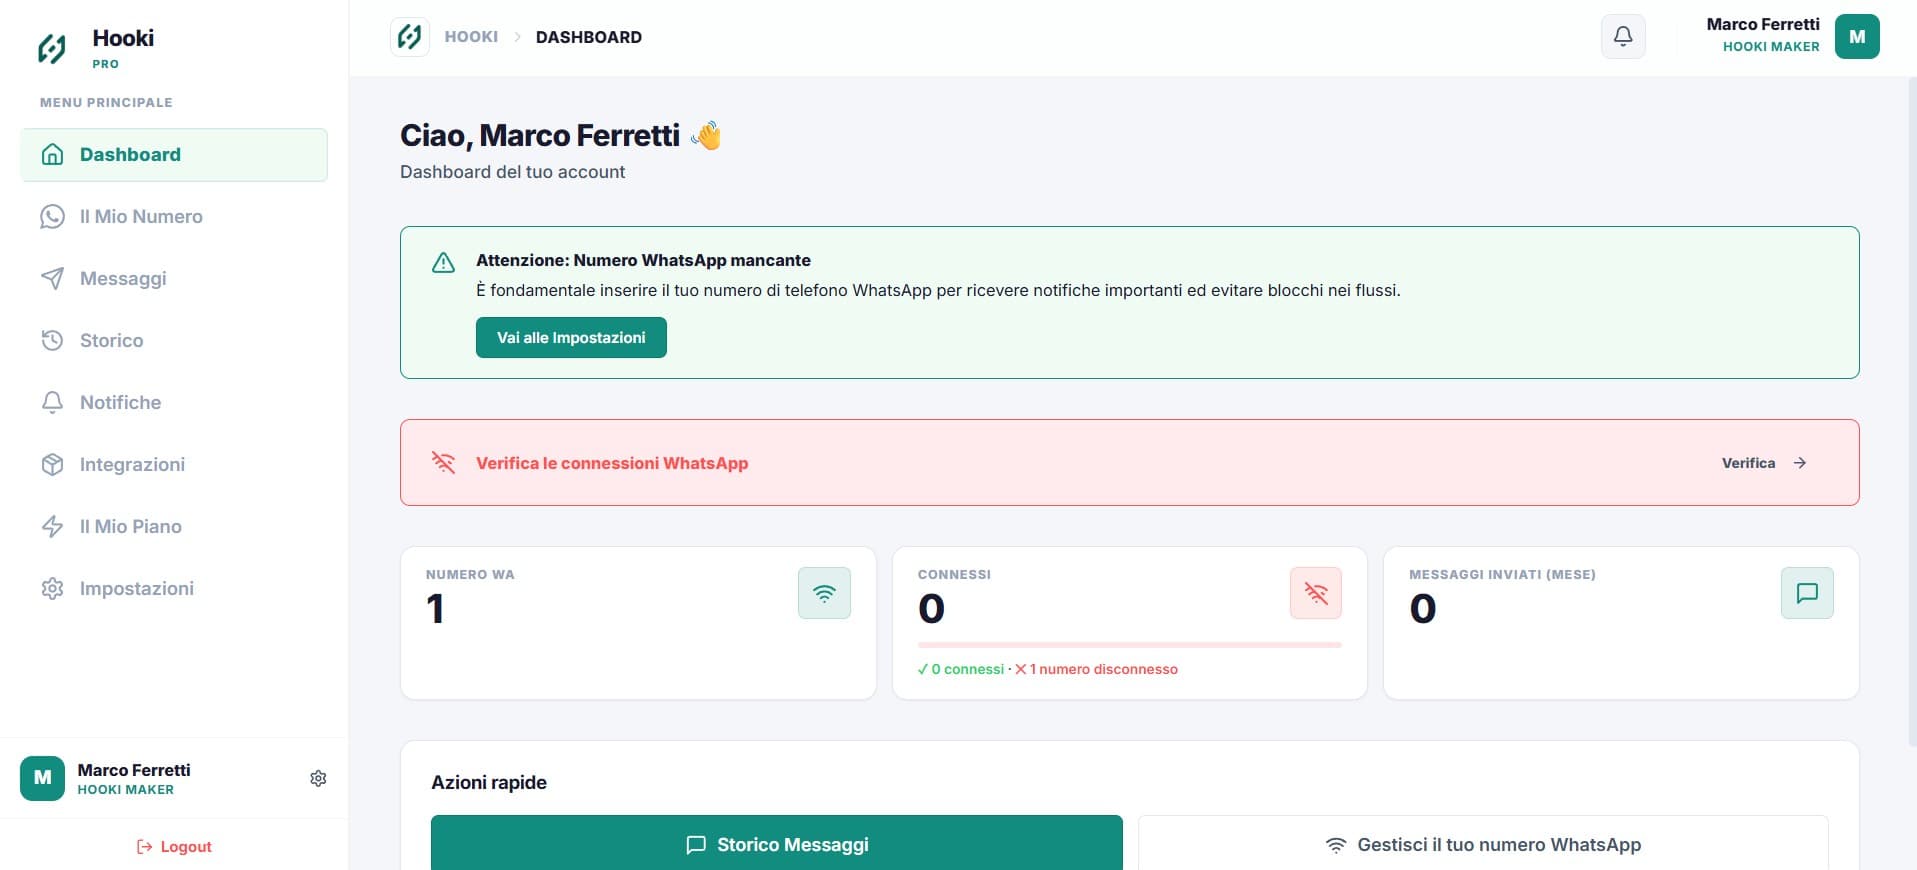
Task: Click the bell icon beside Notifiche in the sidebar
Action: pos(53,402)
